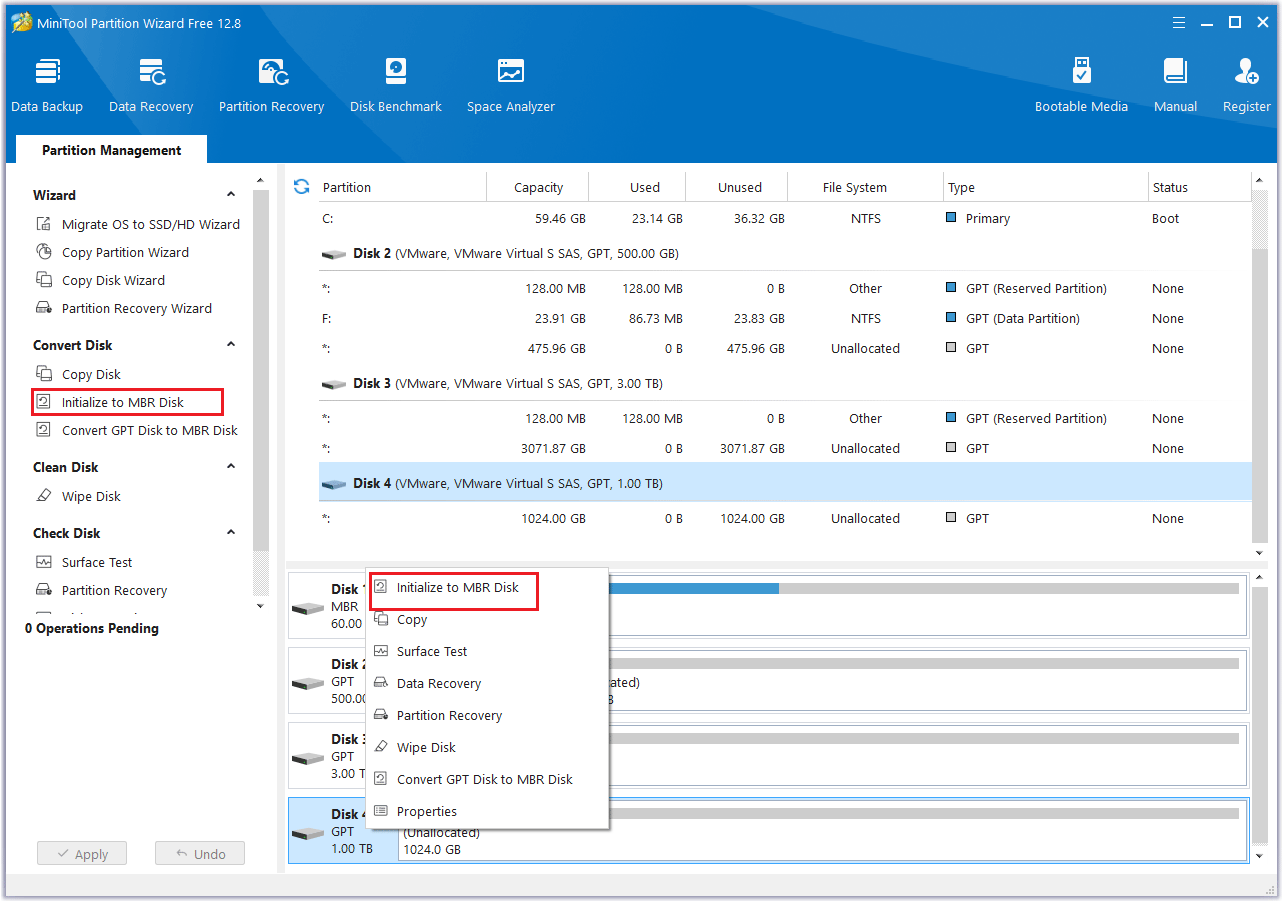Open Partition Recovery Wizard in the sidebar
Image resolution: width=1284 pixels, height=902 pixels.
click(124, 308)
